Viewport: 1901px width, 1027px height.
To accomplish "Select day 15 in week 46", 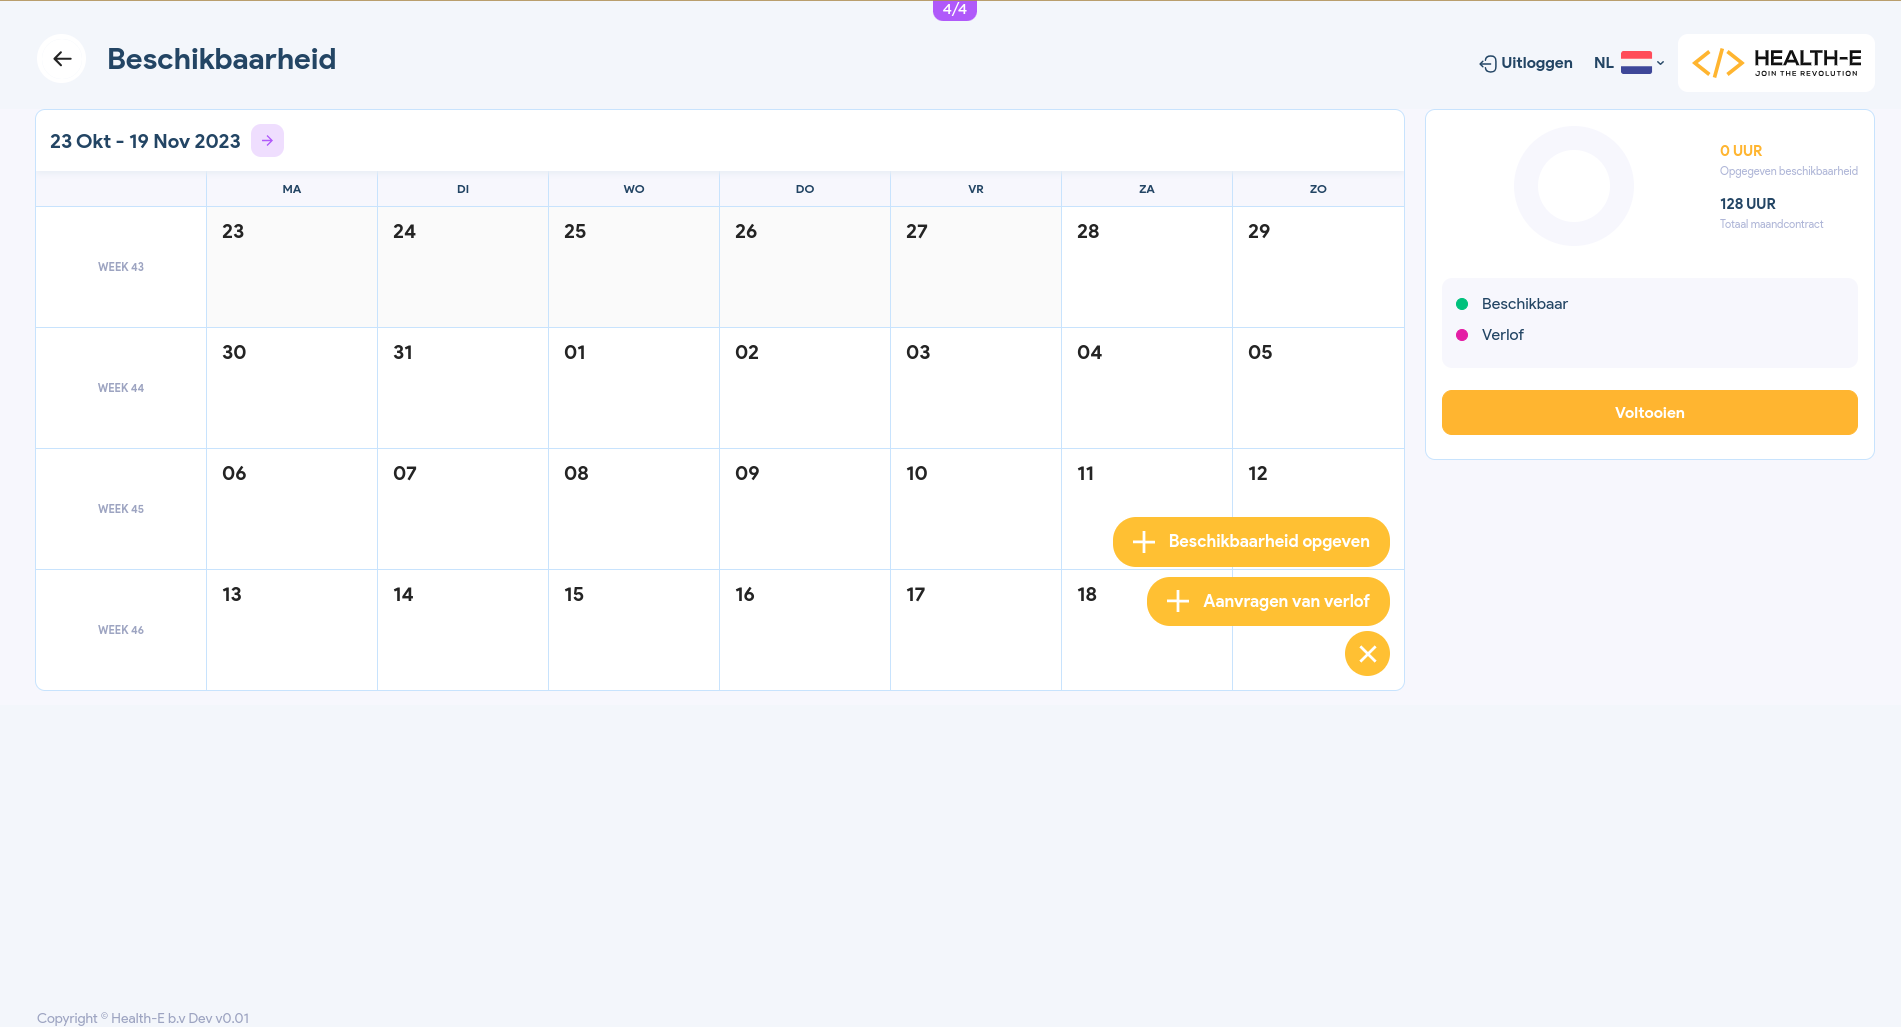I will (633, 629).
